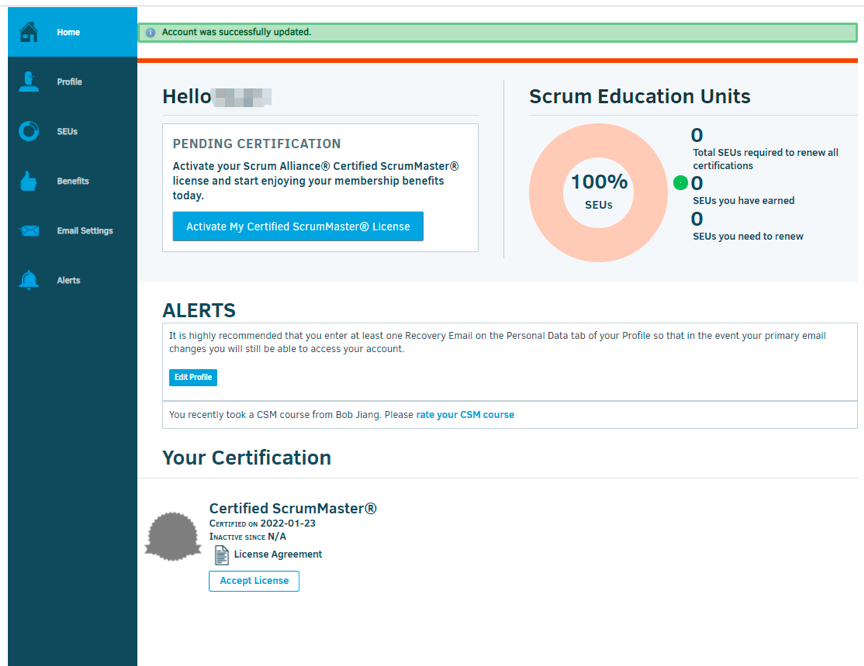The image size is (864, 666).
Task: Open the Profile menu item
Action: pos(69,82)
